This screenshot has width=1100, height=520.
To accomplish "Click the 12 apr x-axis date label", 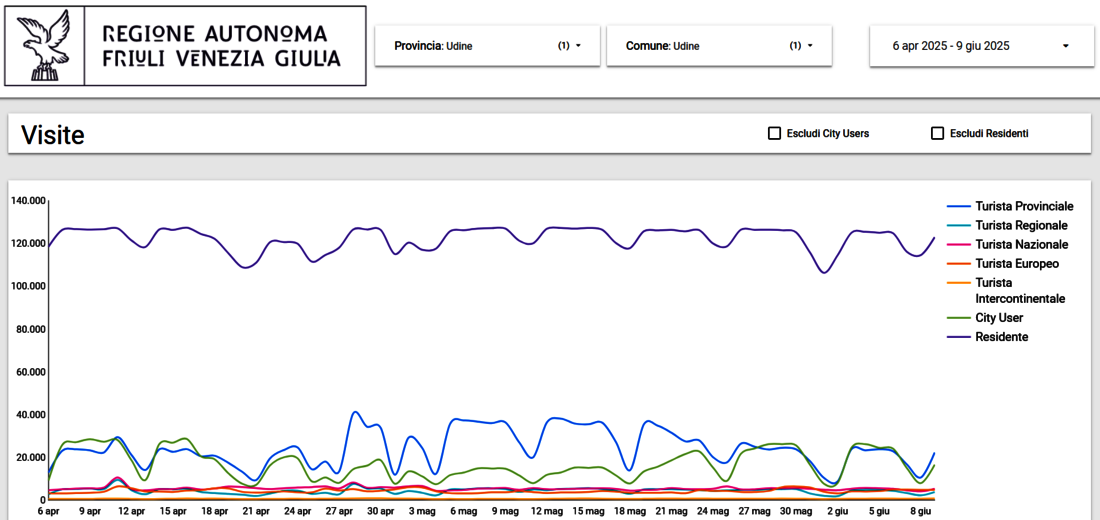I will 132,511.
